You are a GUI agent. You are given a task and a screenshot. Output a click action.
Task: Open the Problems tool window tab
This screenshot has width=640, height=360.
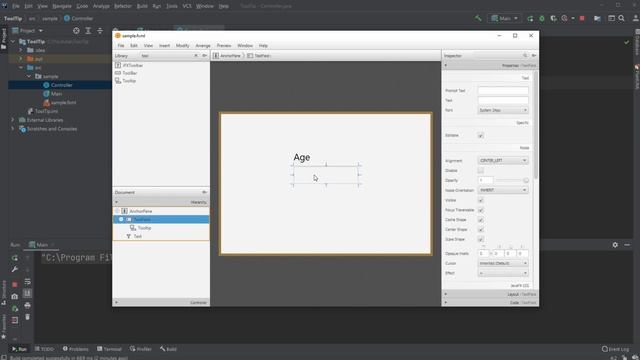[76, 349]
